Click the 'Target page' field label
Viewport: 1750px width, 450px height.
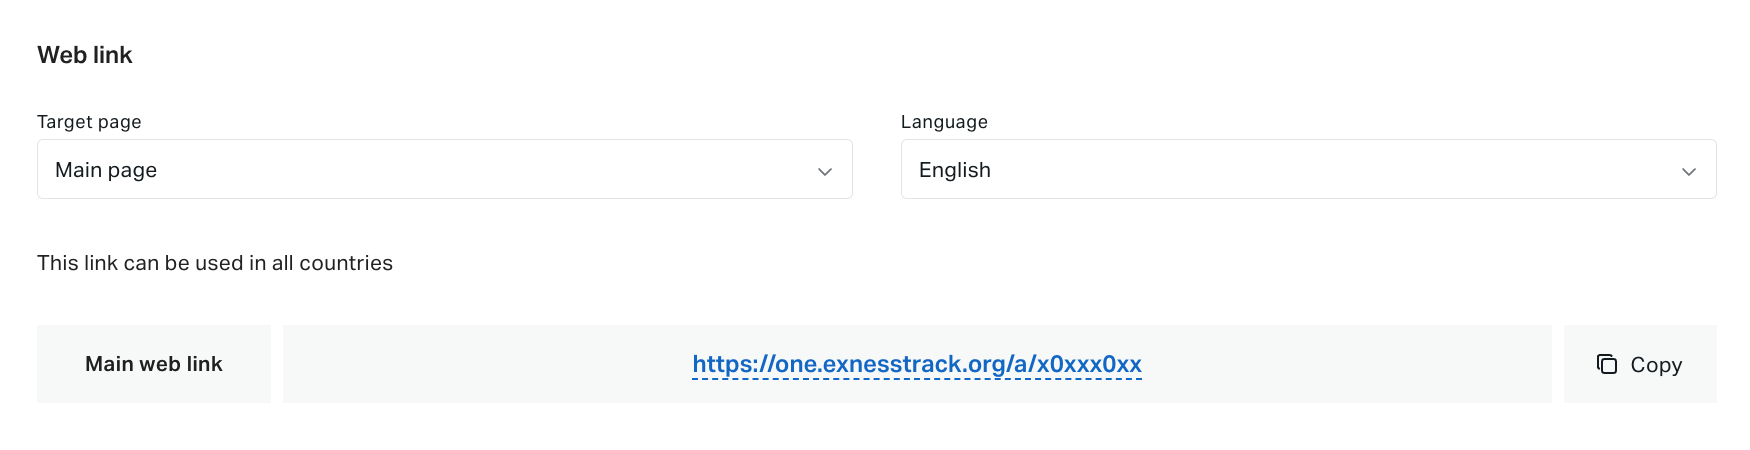[89, 122]
